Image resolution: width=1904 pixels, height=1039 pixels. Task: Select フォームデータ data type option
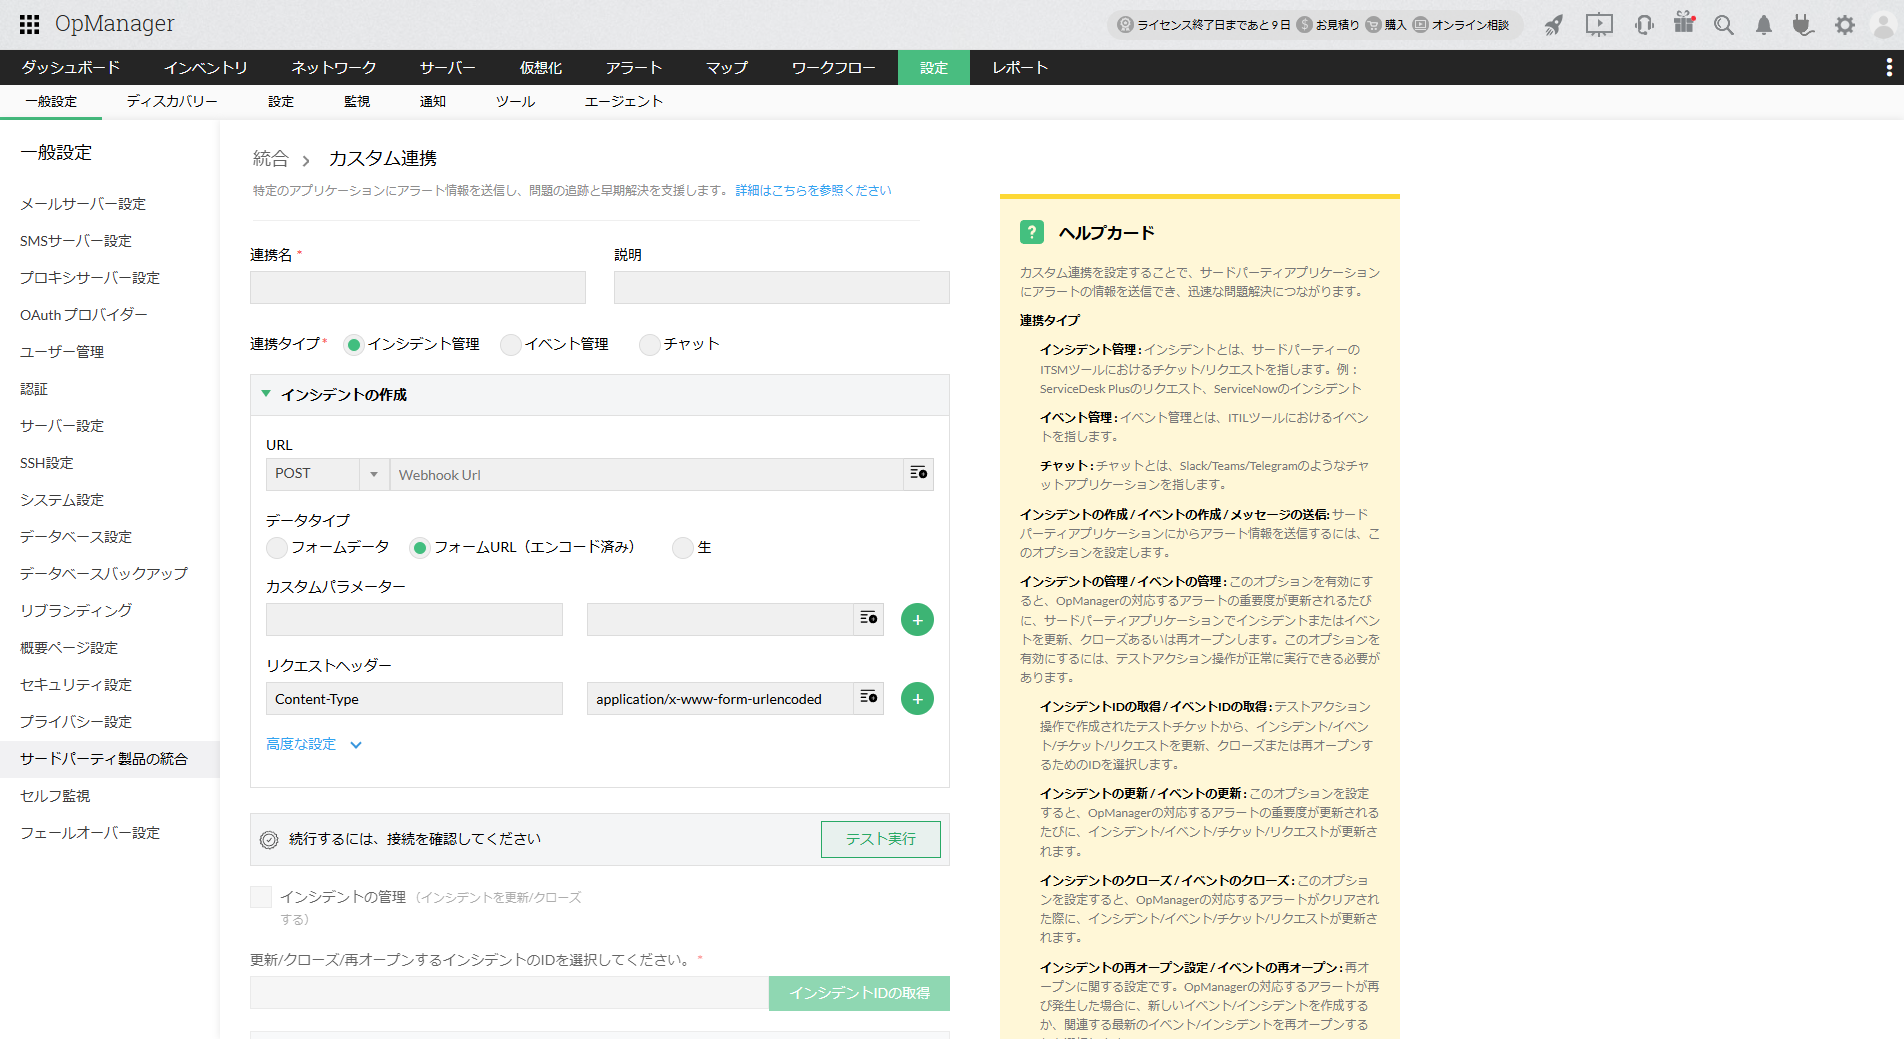[x=277, y=548]
